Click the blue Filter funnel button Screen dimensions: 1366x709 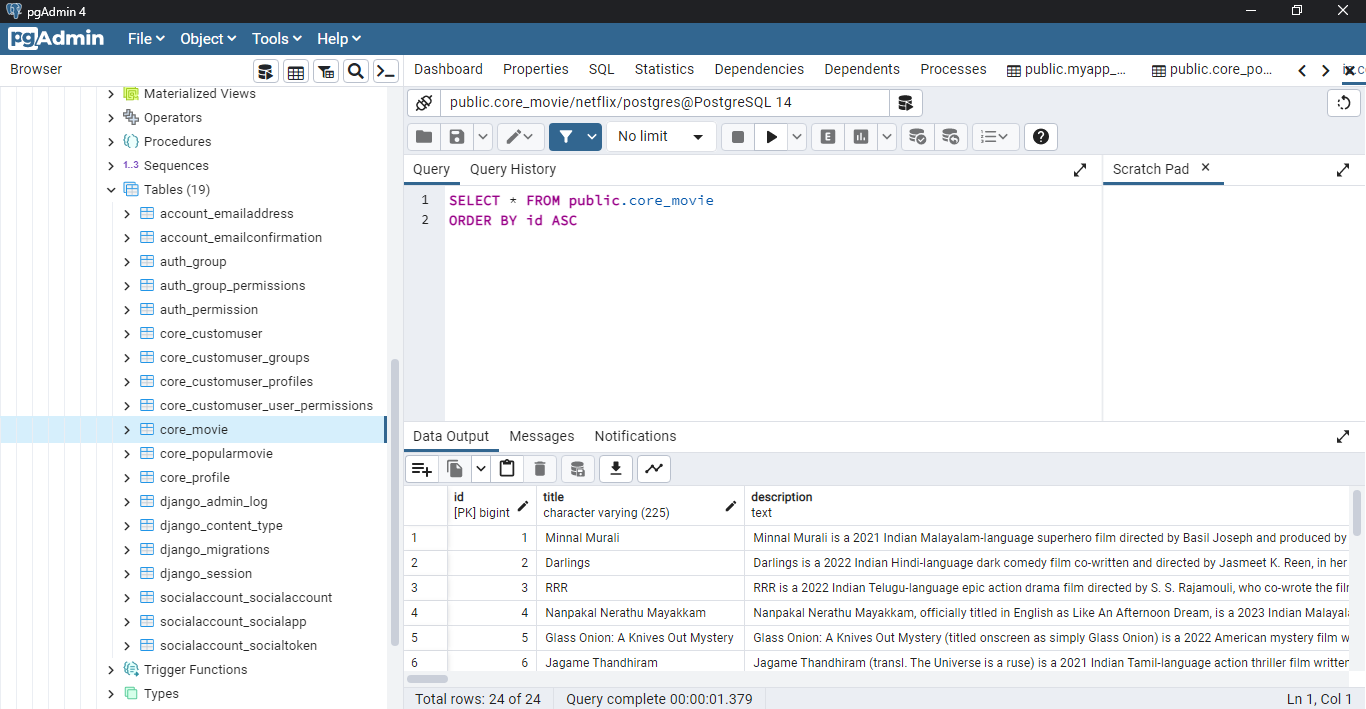566,137
